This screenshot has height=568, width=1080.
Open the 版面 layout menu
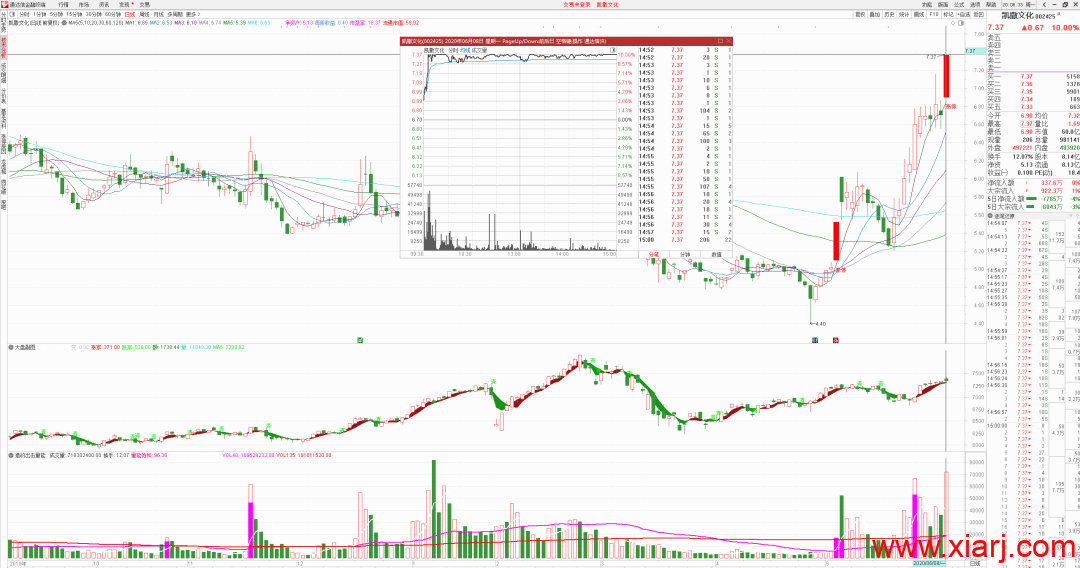943,4
